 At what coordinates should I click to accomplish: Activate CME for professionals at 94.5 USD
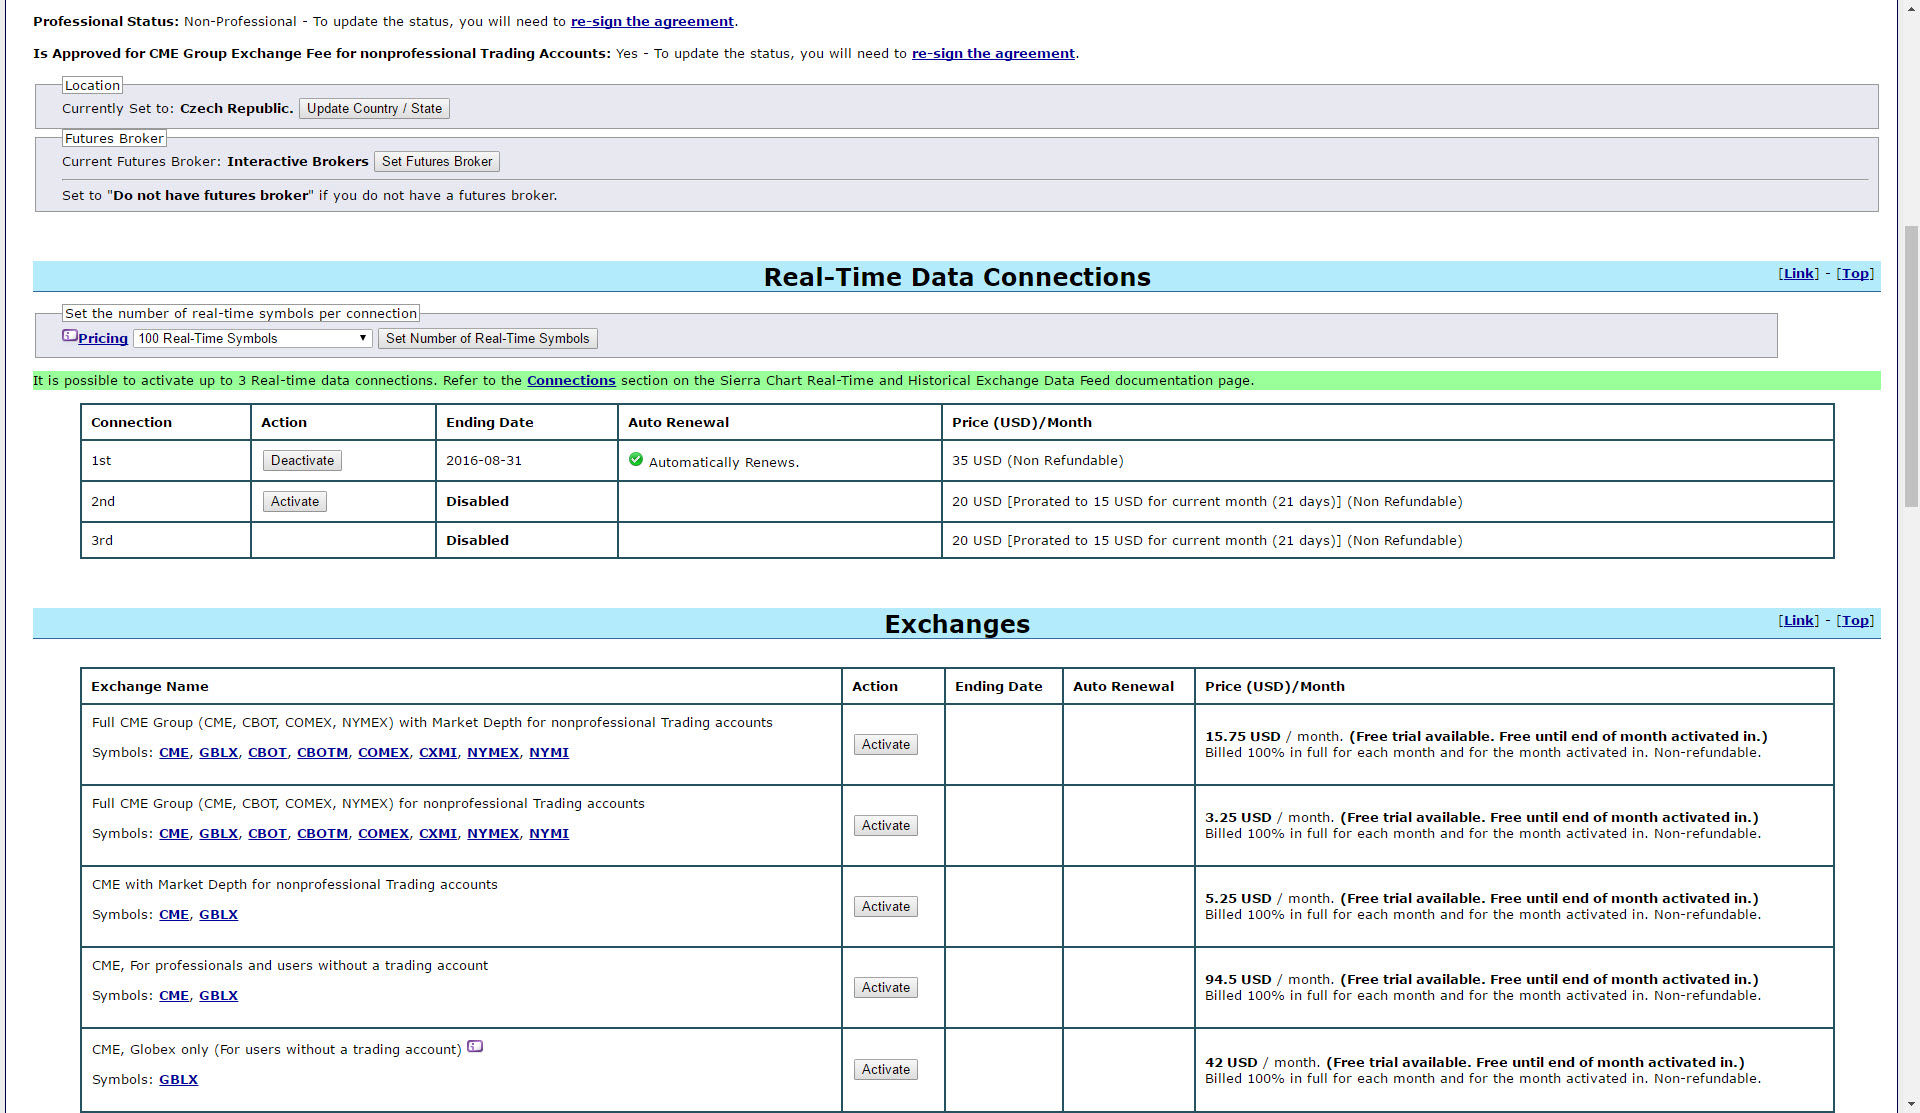tap(885, 988)
